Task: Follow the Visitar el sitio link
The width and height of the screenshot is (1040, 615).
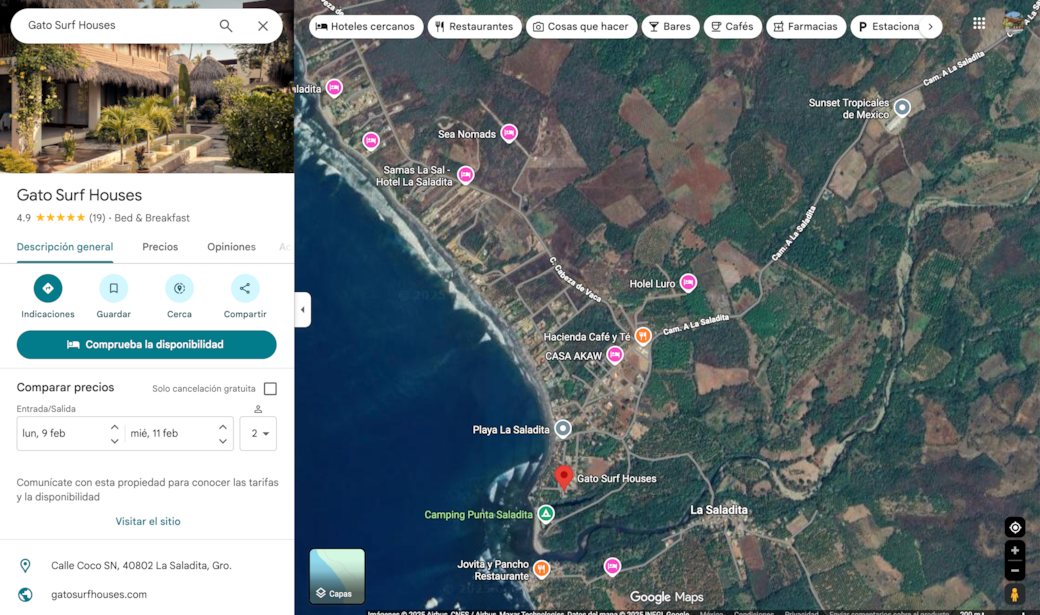Action: point(148,521)
